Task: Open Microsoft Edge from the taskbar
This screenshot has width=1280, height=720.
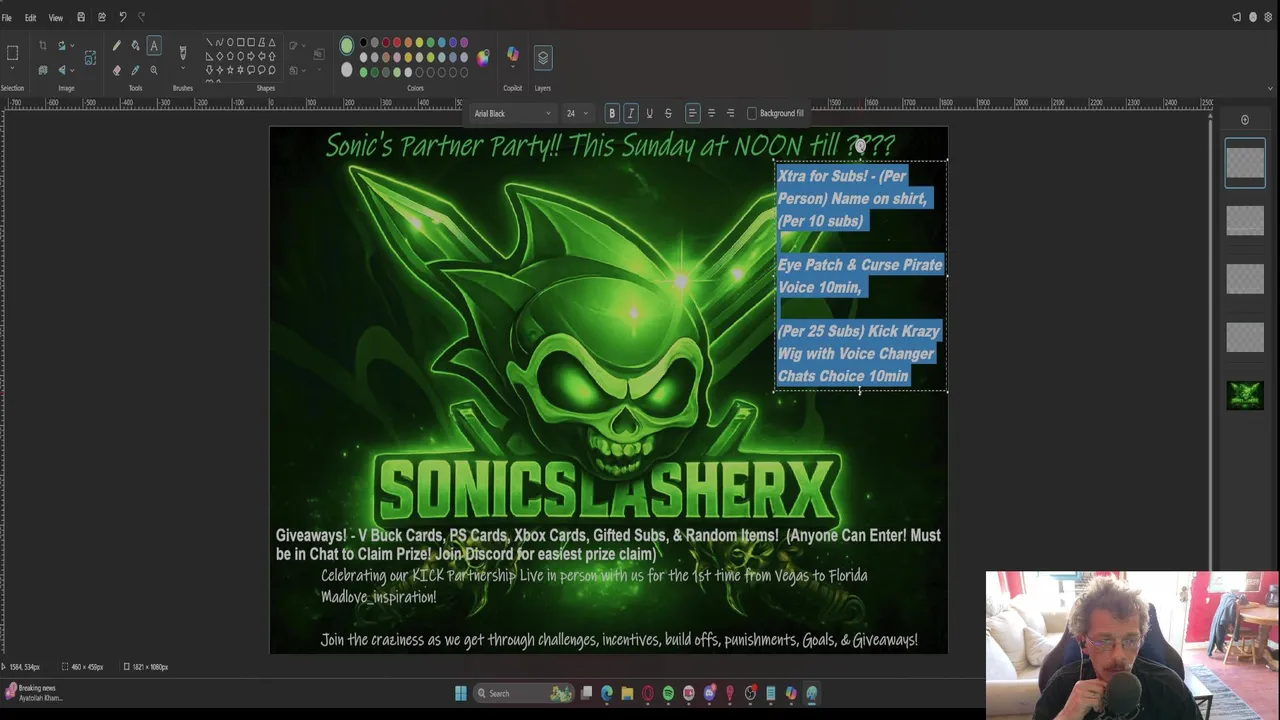Action: (x=607, y=693)
